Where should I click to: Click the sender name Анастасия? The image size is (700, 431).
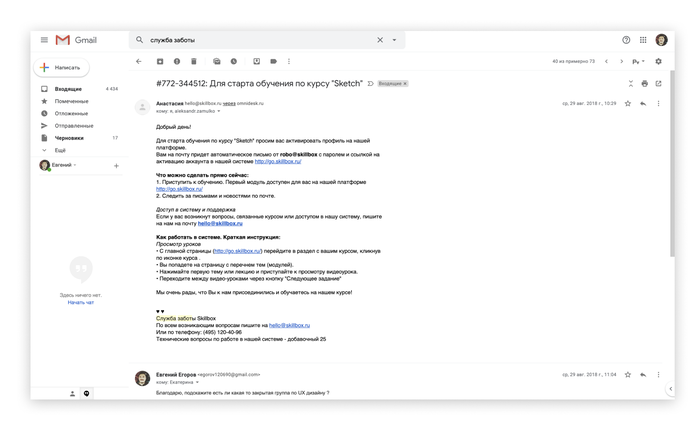pos(169,103)
